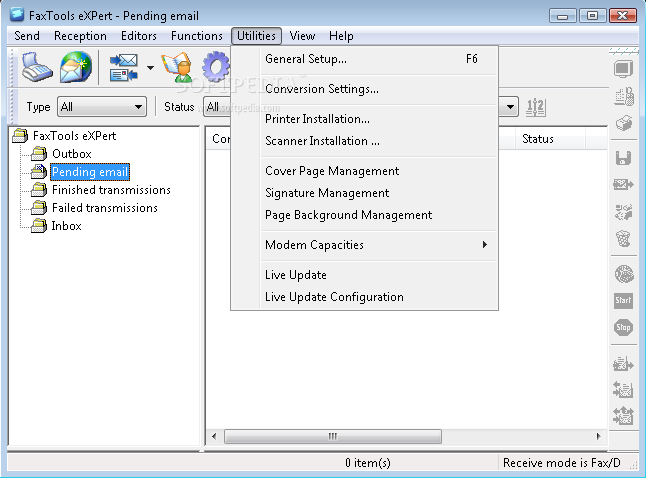Click the trash bin delete icon
The image size is (646, 478).
click(x=623, y=238)
